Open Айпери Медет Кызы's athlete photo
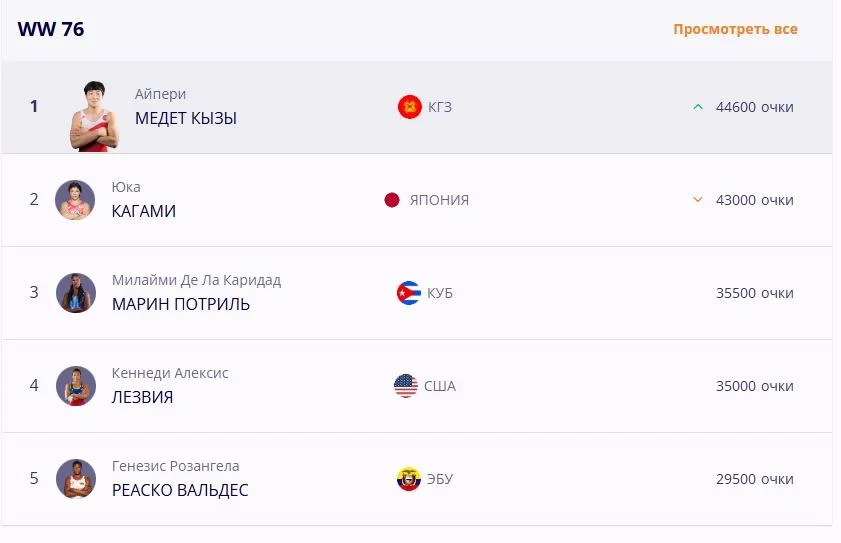The width and height of the screenshot is (841, 543). click(x=94, y=114)
